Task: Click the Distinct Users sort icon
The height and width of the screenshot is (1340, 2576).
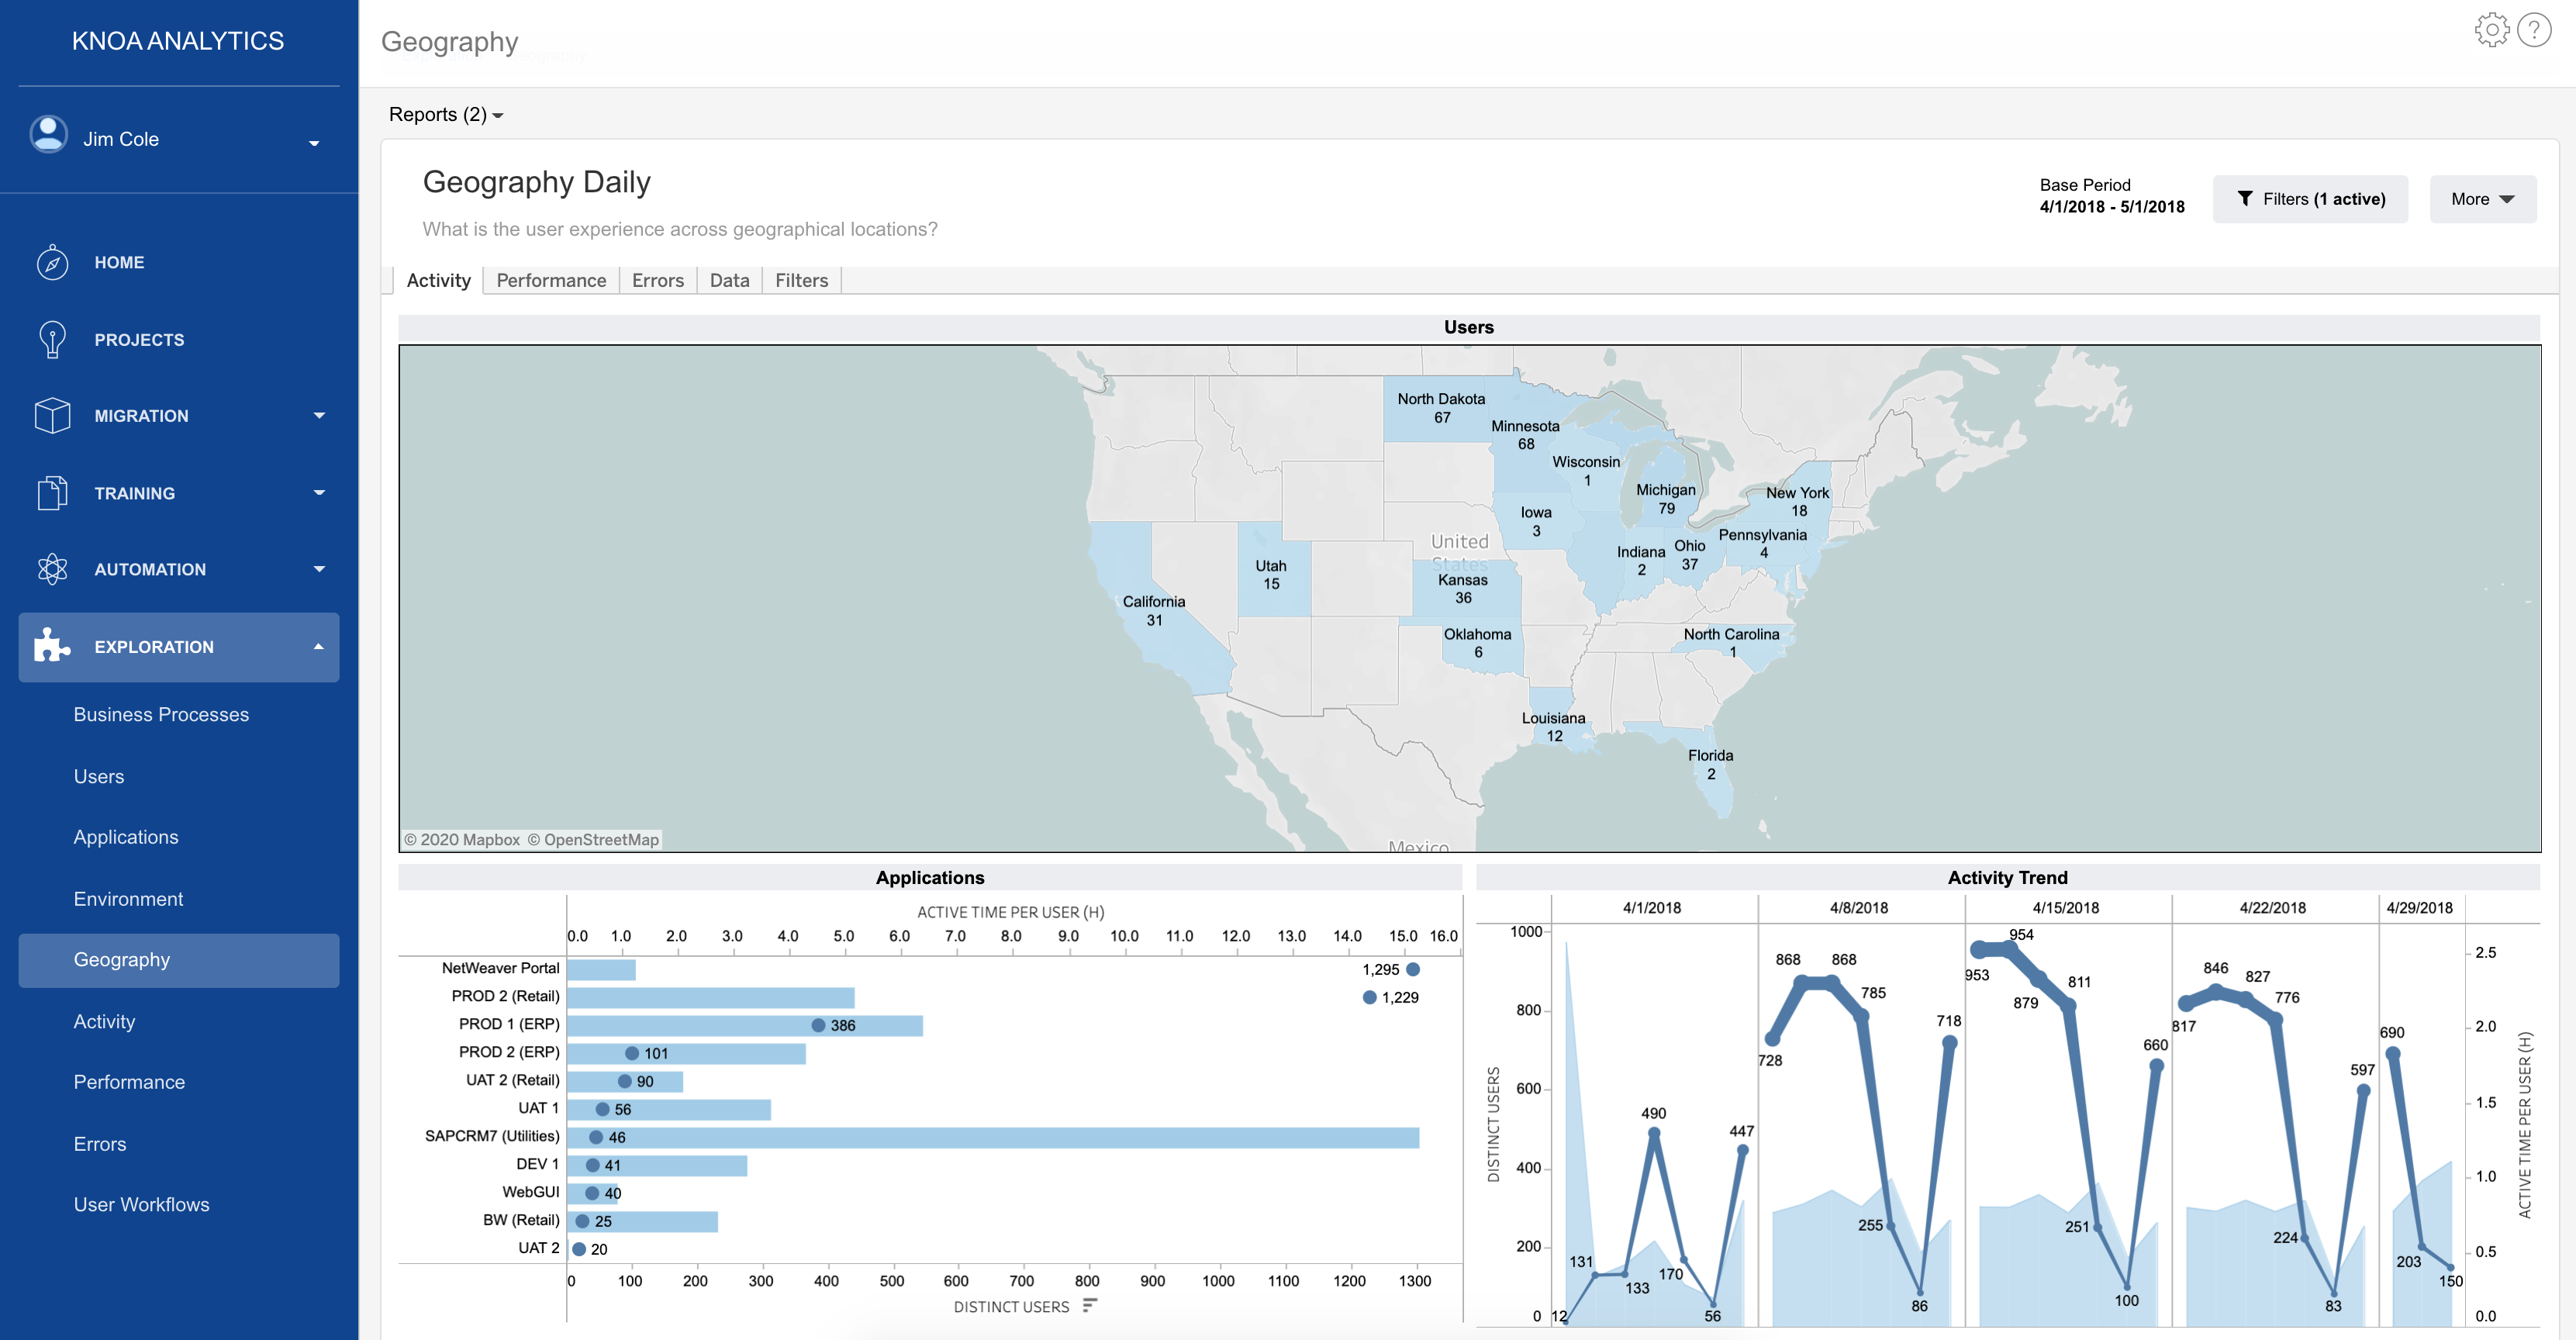Action: [x=1090, y=1305]
